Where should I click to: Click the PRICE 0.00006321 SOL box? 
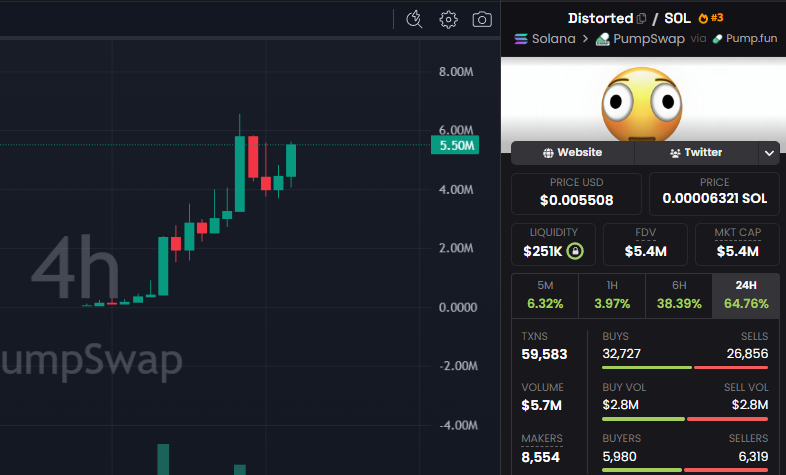click(714, 194)
